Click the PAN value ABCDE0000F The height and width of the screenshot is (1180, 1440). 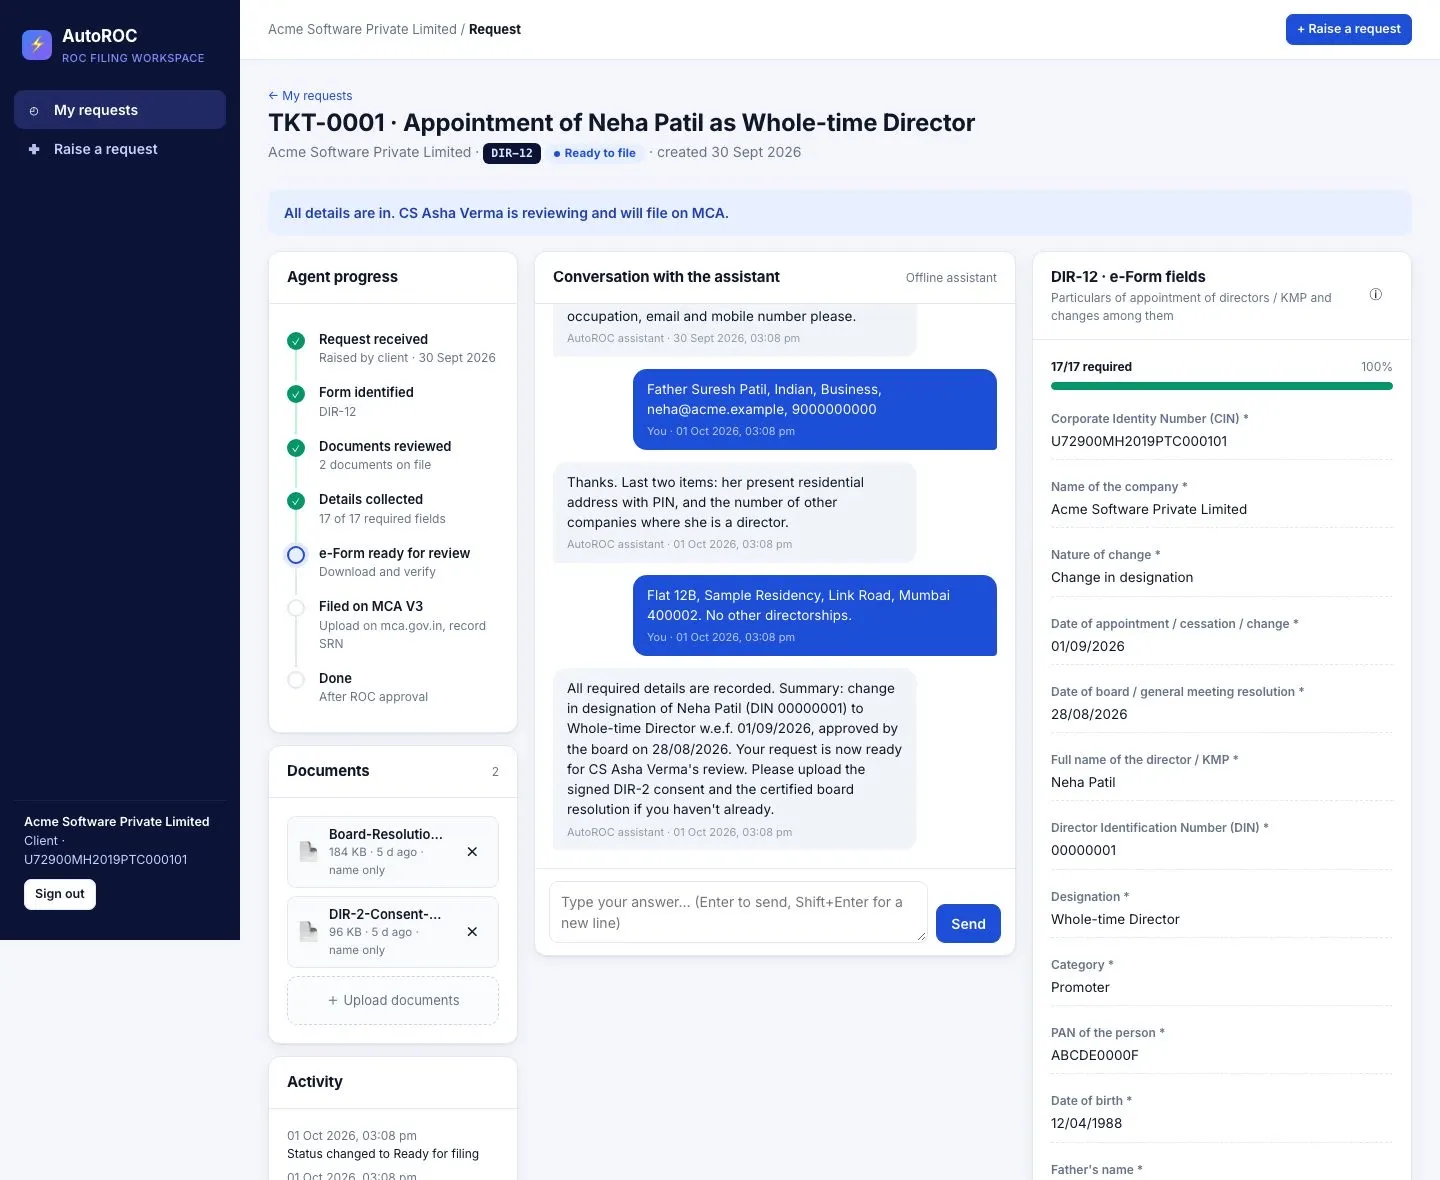[1095, 1055]
